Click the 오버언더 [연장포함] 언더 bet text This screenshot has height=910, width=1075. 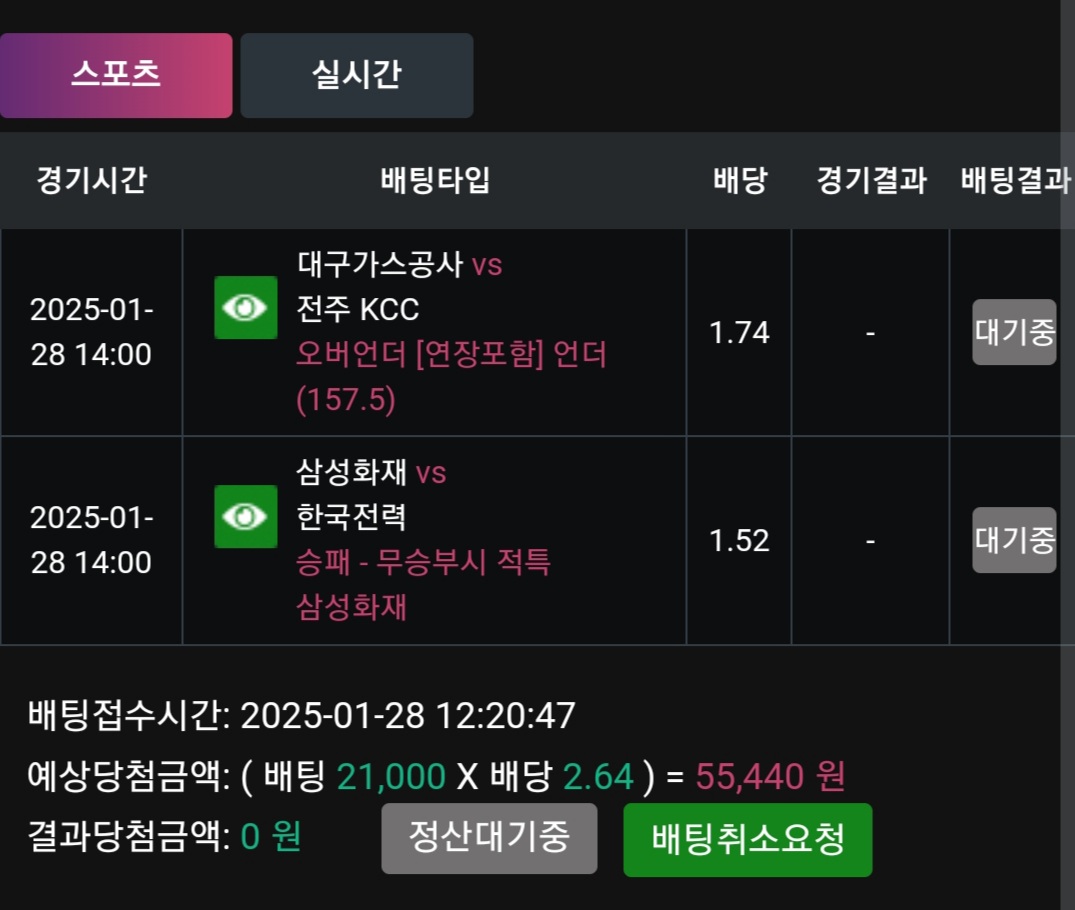[451, 355]
